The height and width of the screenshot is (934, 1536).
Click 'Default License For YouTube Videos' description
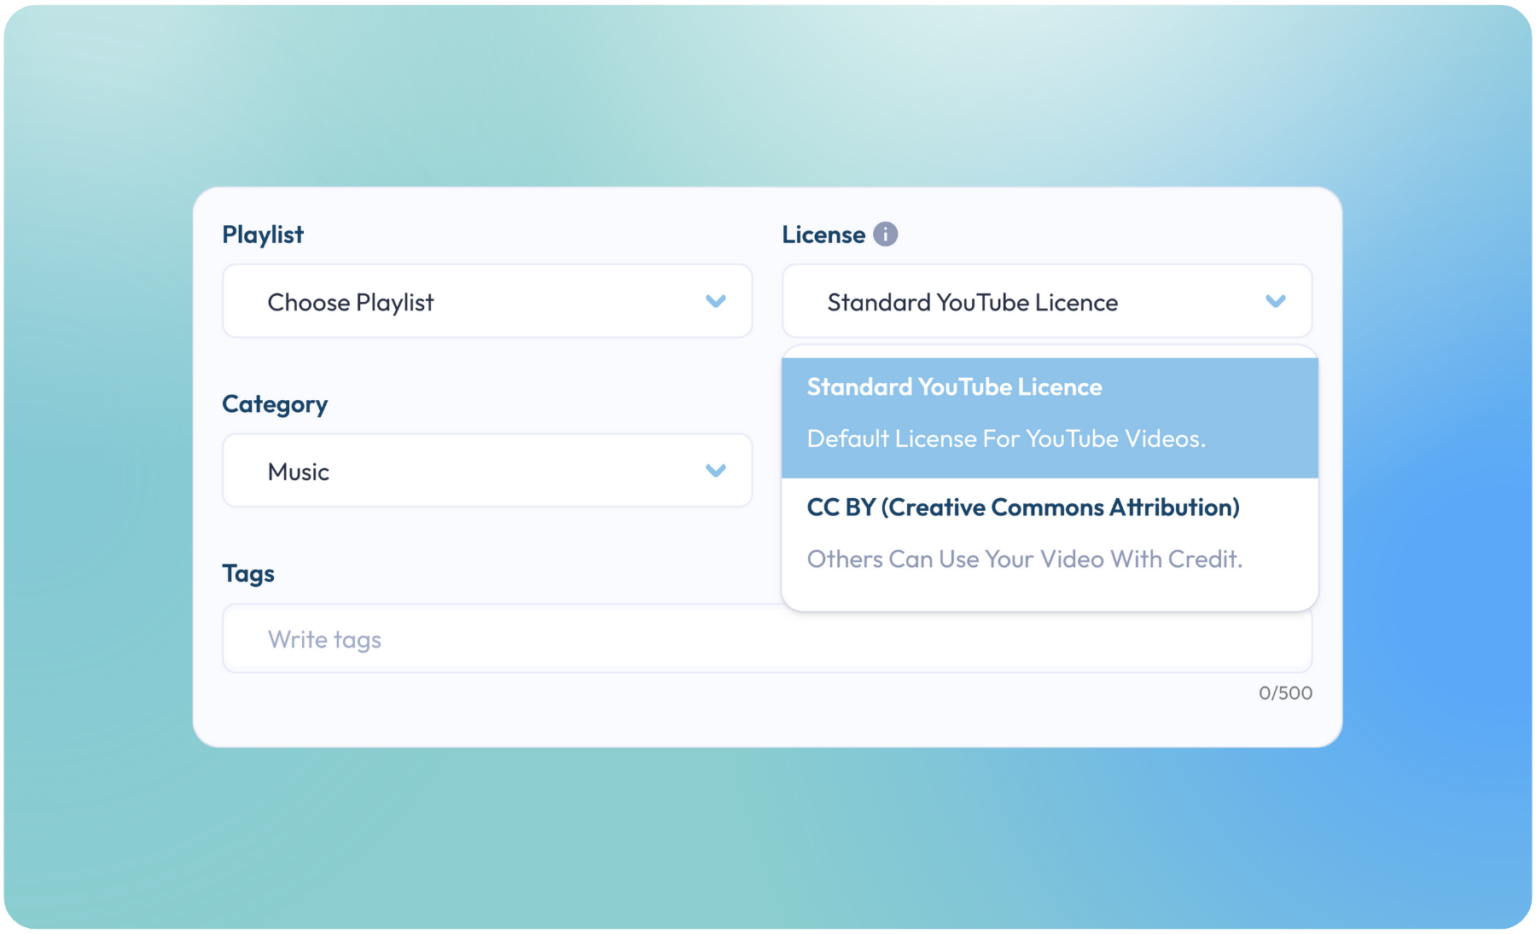pos(1006,439)
